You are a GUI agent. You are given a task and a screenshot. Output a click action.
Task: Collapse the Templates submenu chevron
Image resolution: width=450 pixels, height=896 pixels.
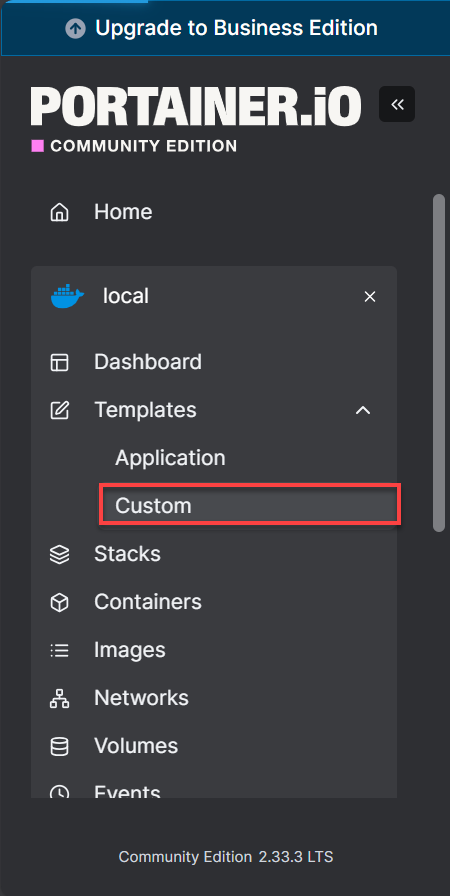(363, 410)
